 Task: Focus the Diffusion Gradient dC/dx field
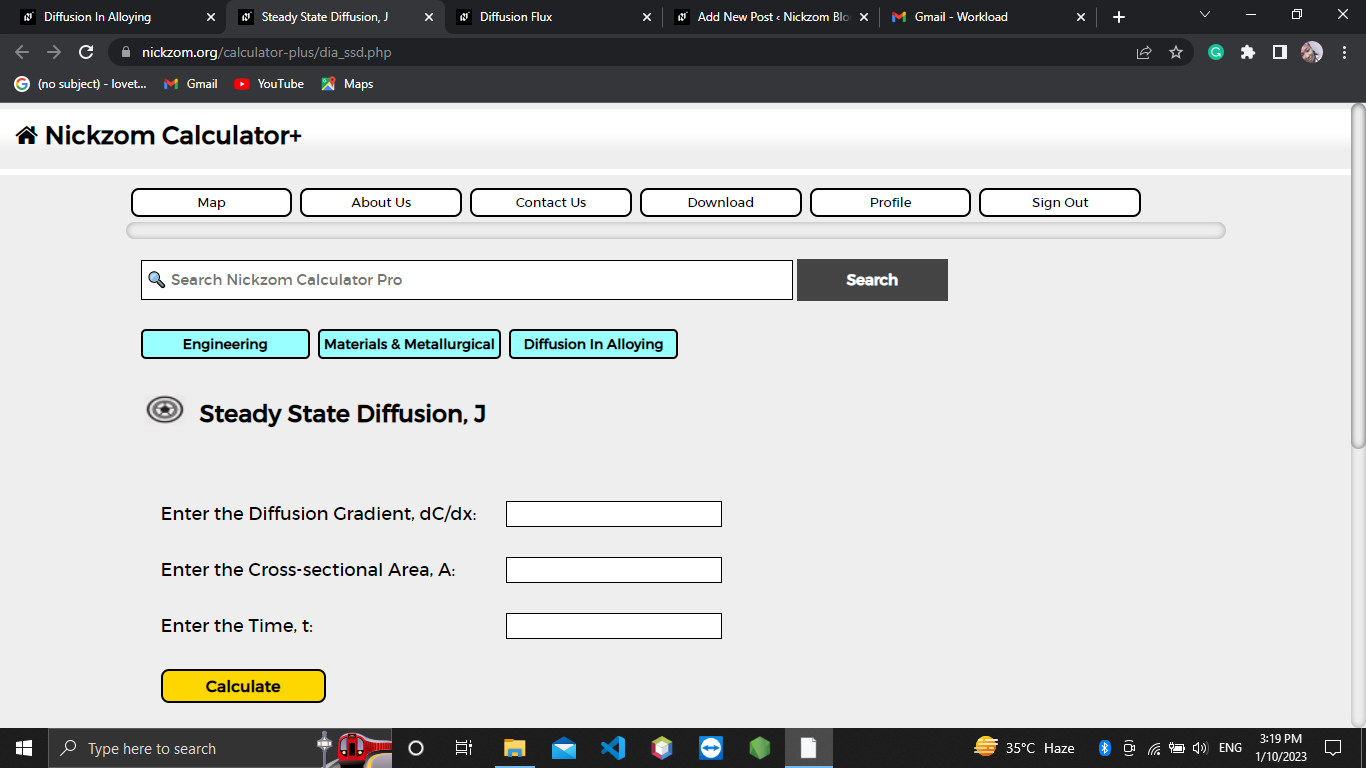(x=614, y=514)
